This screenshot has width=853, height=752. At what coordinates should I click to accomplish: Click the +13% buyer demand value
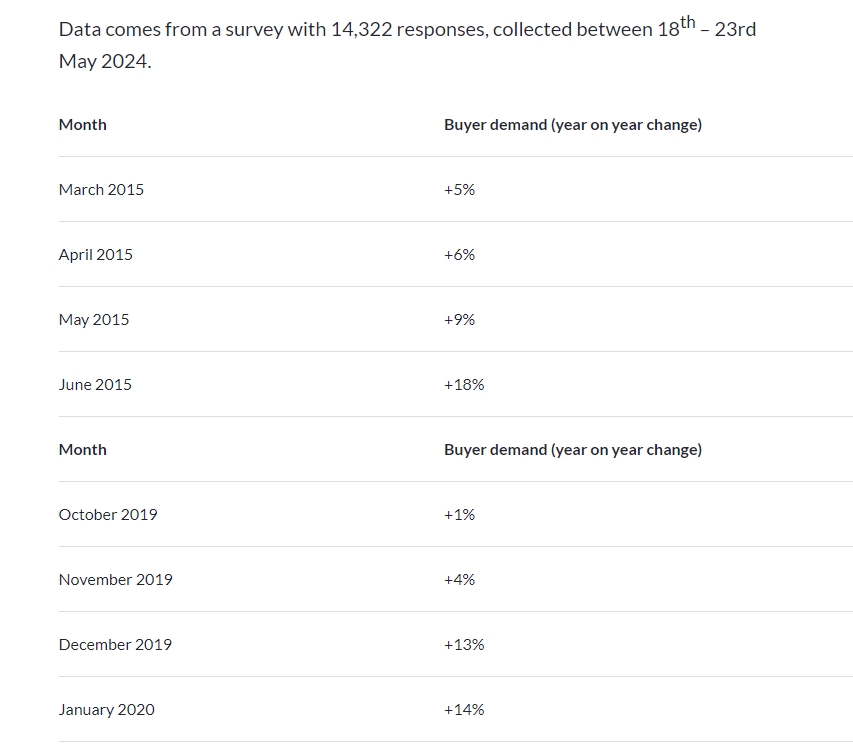click(x=464, y=645)
